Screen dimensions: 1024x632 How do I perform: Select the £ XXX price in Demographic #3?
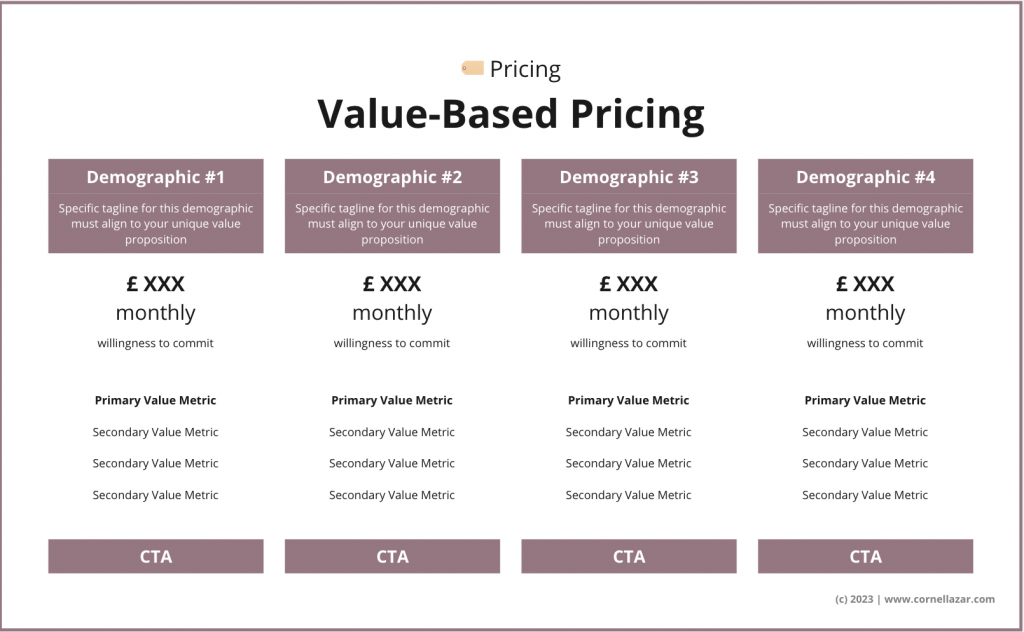tap(629, 284)
